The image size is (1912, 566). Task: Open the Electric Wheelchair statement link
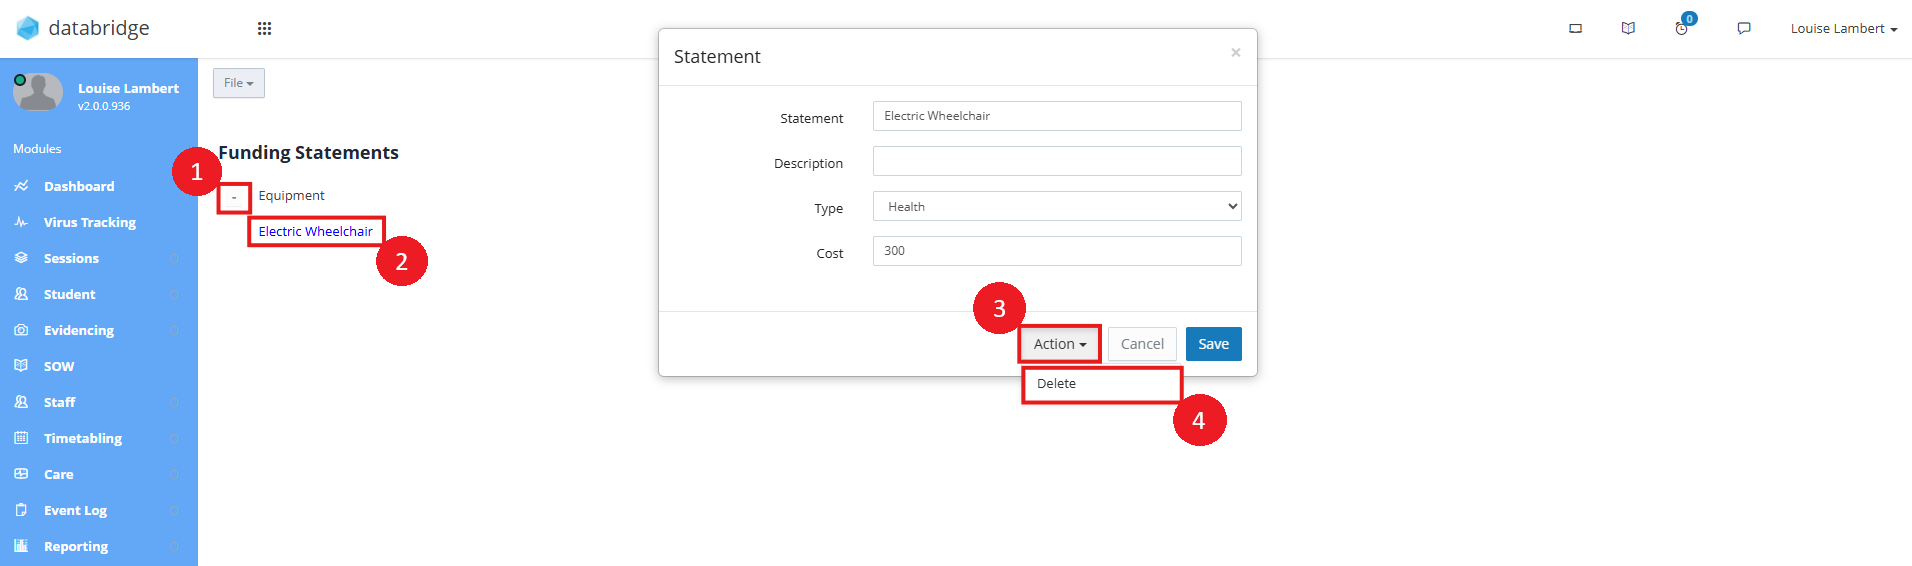[x=315, y=231]
